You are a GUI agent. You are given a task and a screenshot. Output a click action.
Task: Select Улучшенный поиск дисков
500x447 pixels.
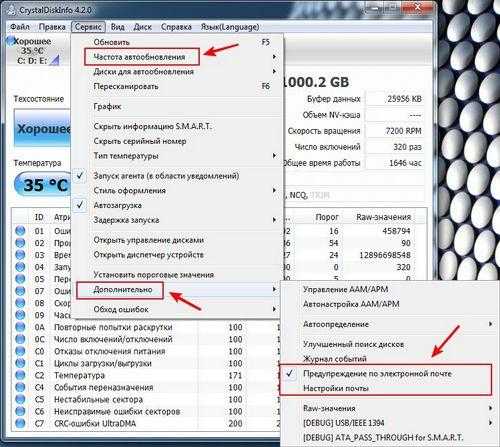[x=388, y=344]
